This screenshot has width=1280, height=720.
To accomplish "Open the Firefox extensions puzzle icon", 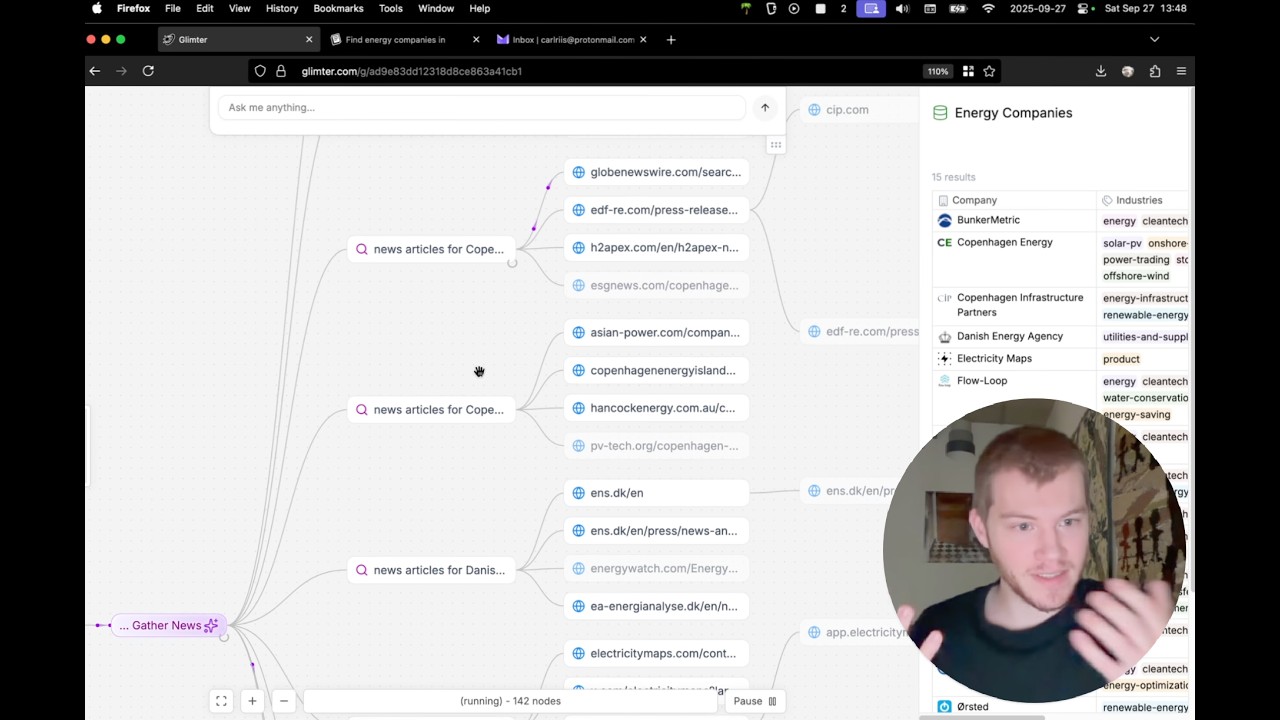I will tap(1155, 71).
